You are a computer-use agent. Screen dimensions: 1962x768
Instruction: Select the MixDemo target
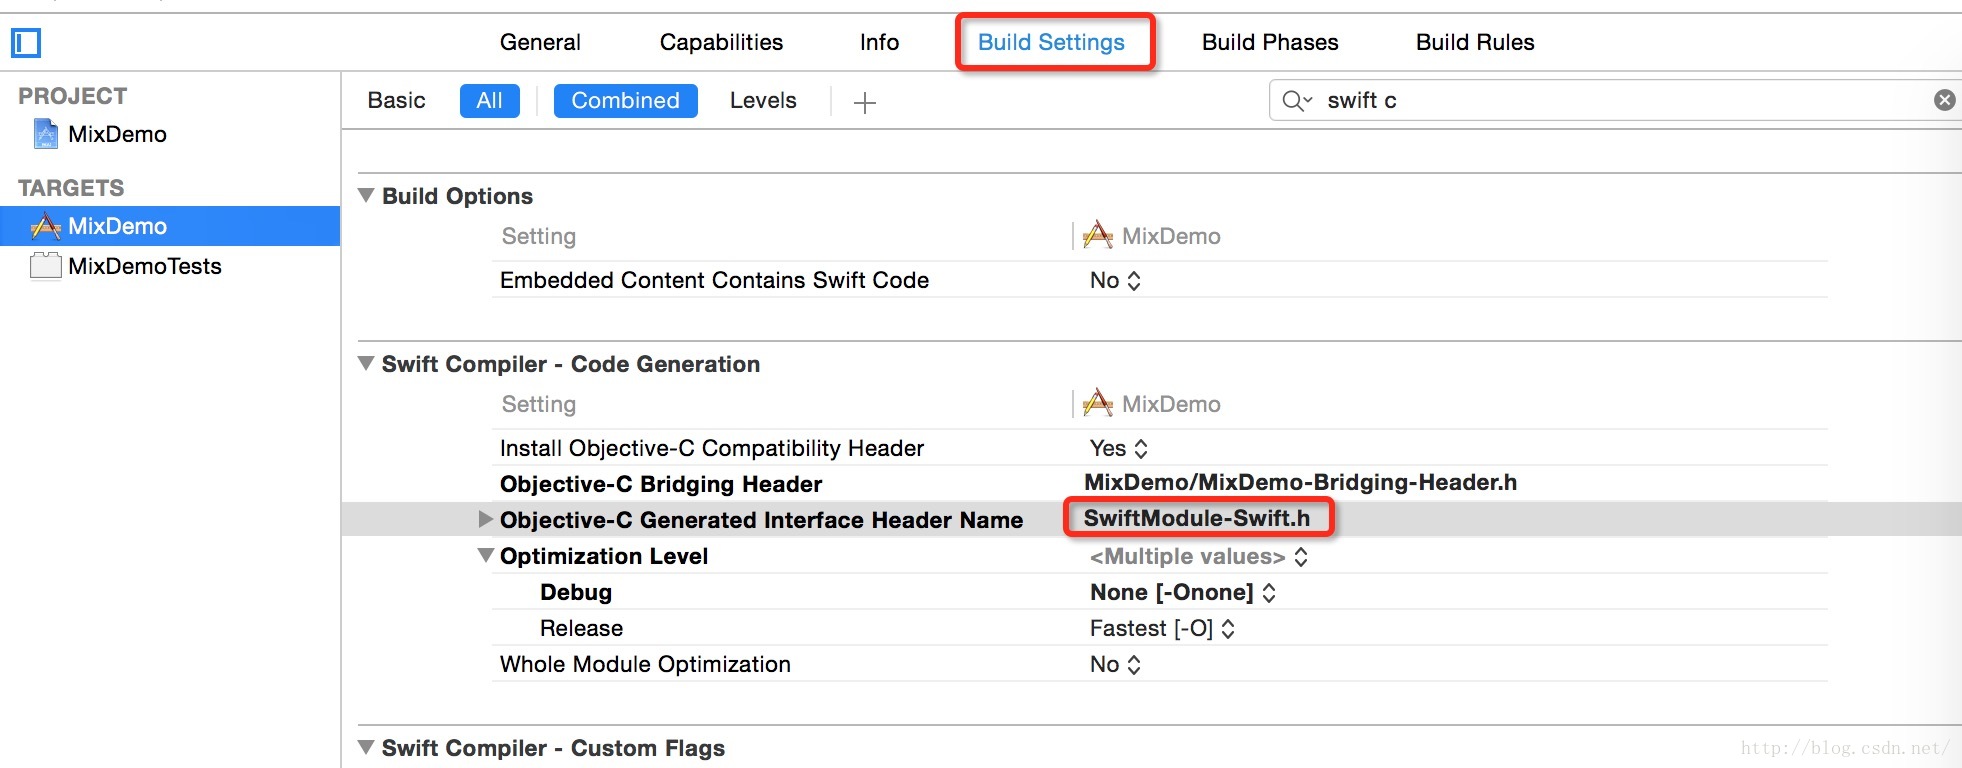tap(170, 226)
